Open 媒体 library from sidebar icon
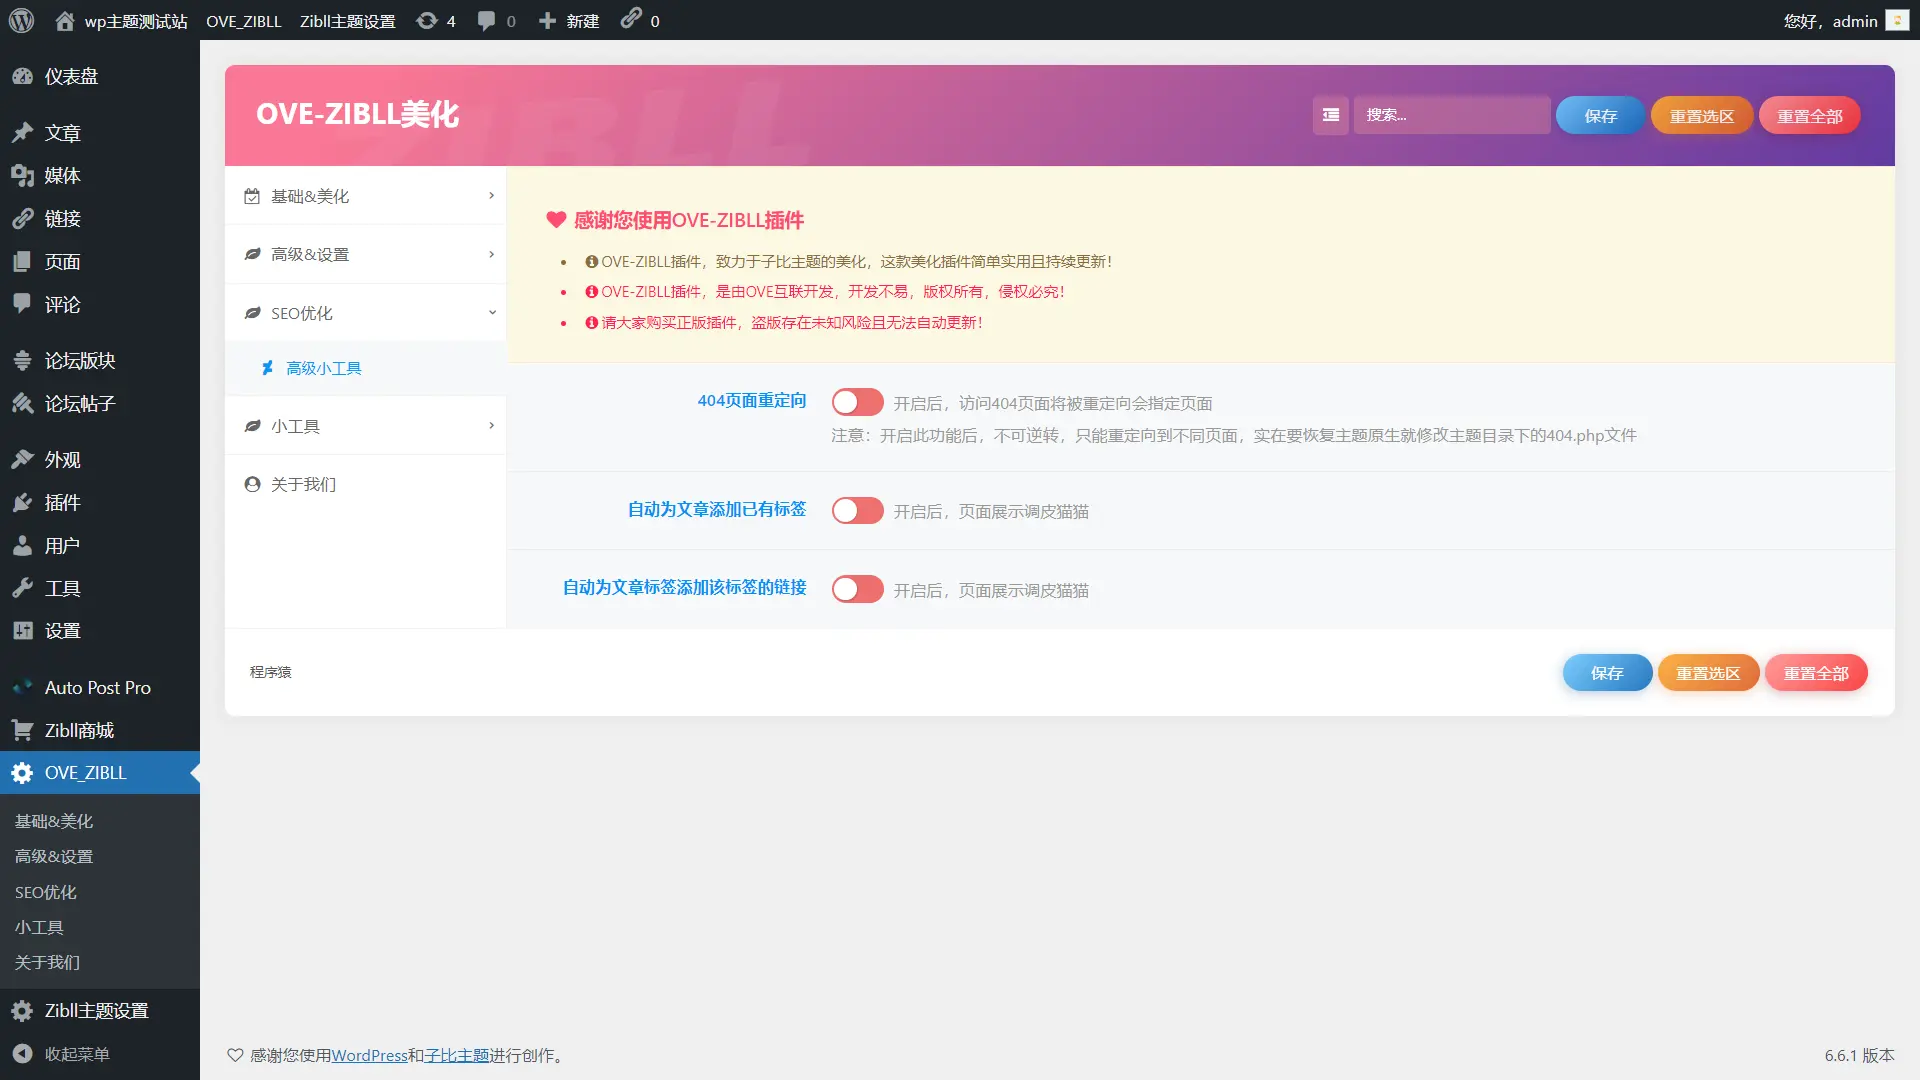 pyautogui.click(x=24, y=176)
